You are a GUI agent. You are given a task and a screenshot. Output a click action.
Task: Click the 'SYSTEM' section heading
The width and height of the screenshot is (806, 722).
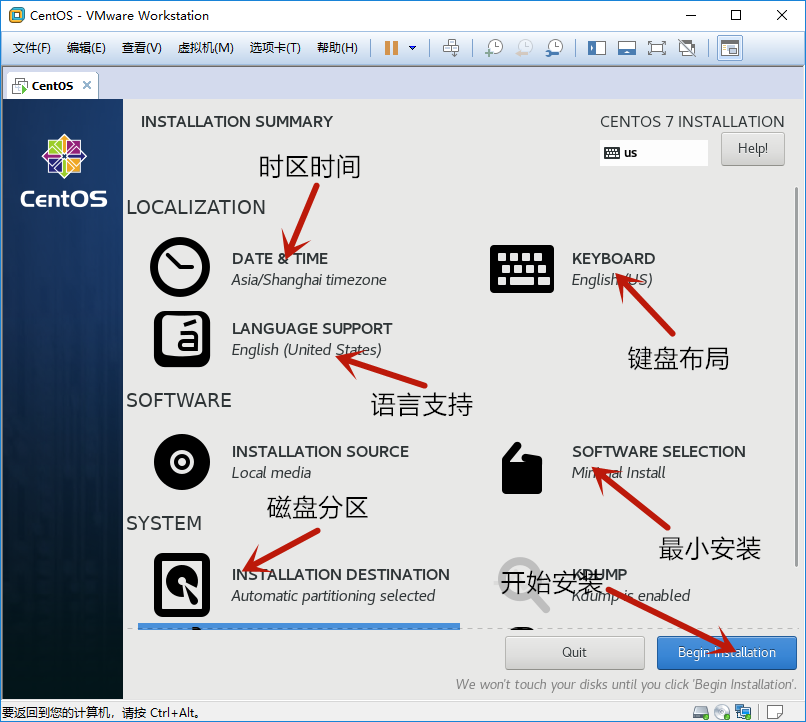(x=164, y=523)
